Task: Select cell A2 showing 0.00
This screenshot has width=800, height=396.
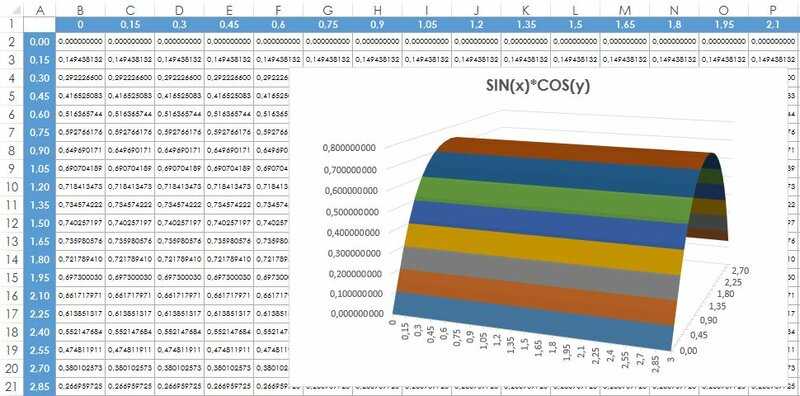Action: click(x=40, y=41)
